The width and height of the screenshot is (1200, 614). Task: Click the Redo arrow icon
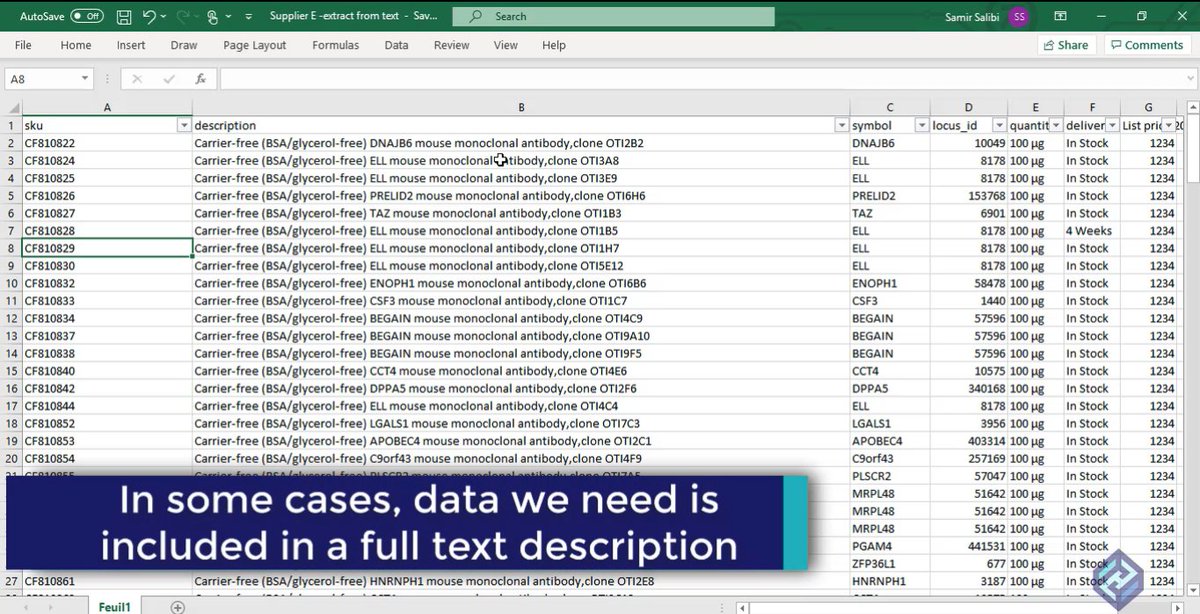pyautogui.click(x=183, y=17)
